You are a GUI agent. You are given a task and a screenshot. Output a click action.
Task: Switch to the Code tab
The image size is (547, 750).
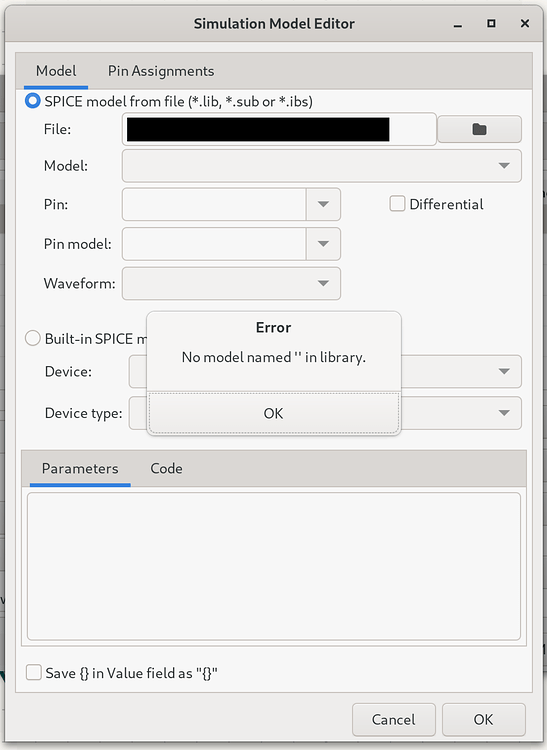[166, 468]
